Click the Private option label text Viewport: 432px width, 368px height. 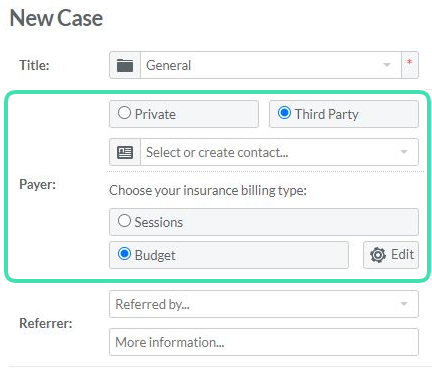pos(155,114)
